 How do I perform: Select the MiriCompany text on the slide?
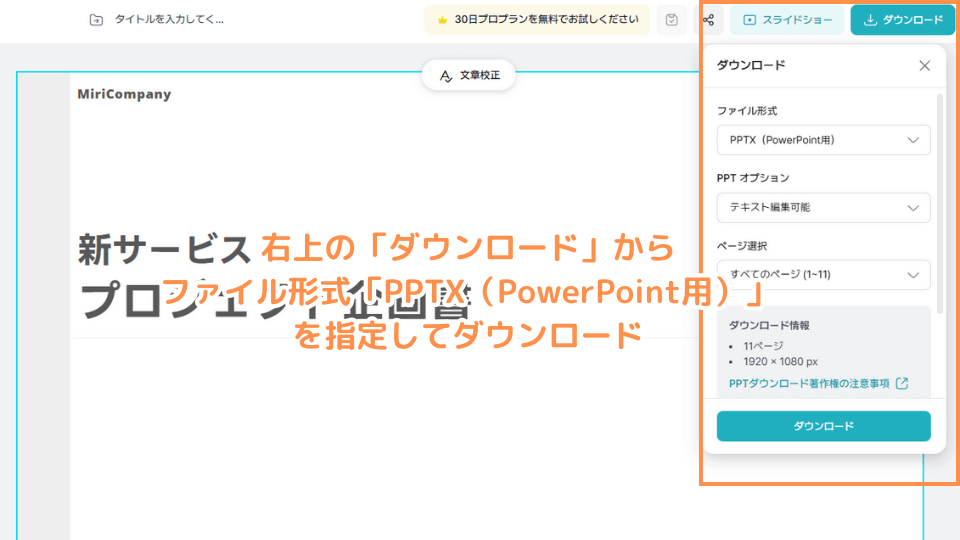(124, 94)
